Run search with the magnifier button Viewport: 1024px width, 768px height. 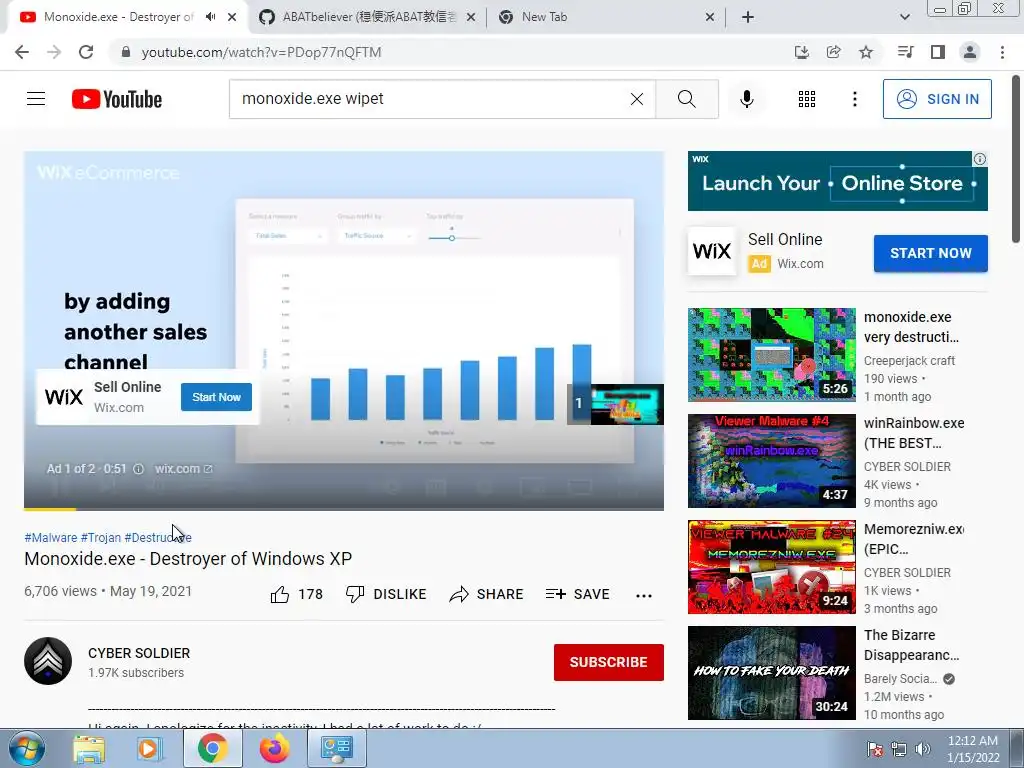(x=686, y=99)
